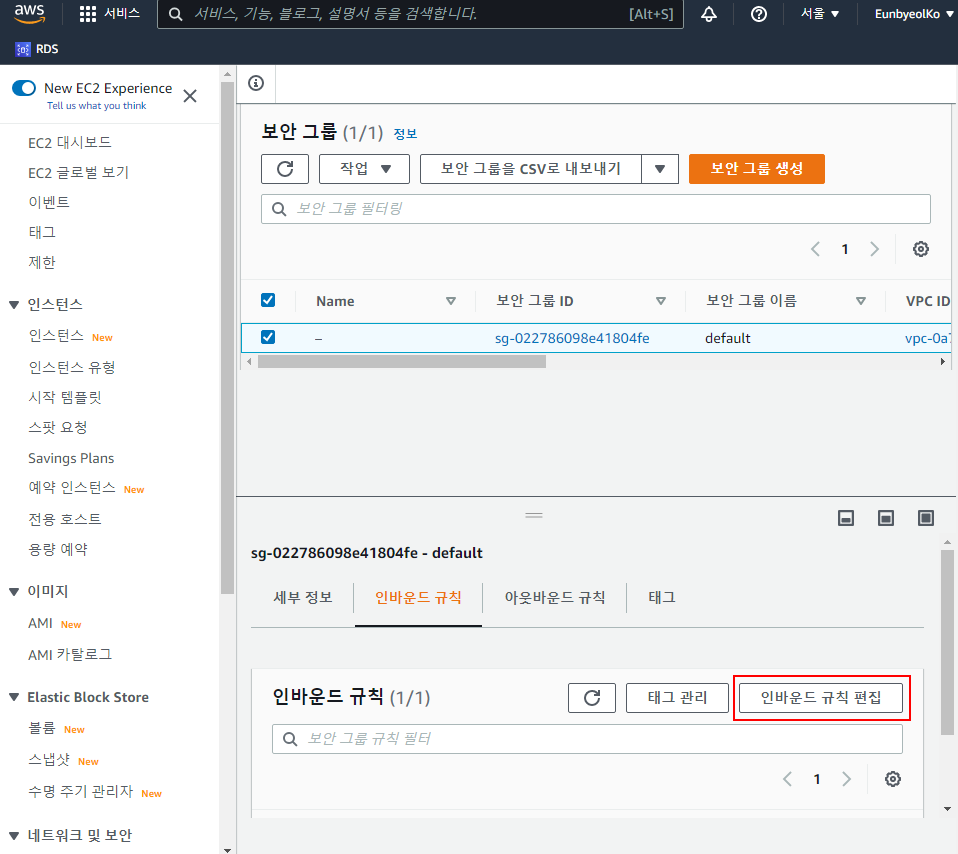
Task: Click the RDS shortcut icon
Action: click(x=23, y=49)
